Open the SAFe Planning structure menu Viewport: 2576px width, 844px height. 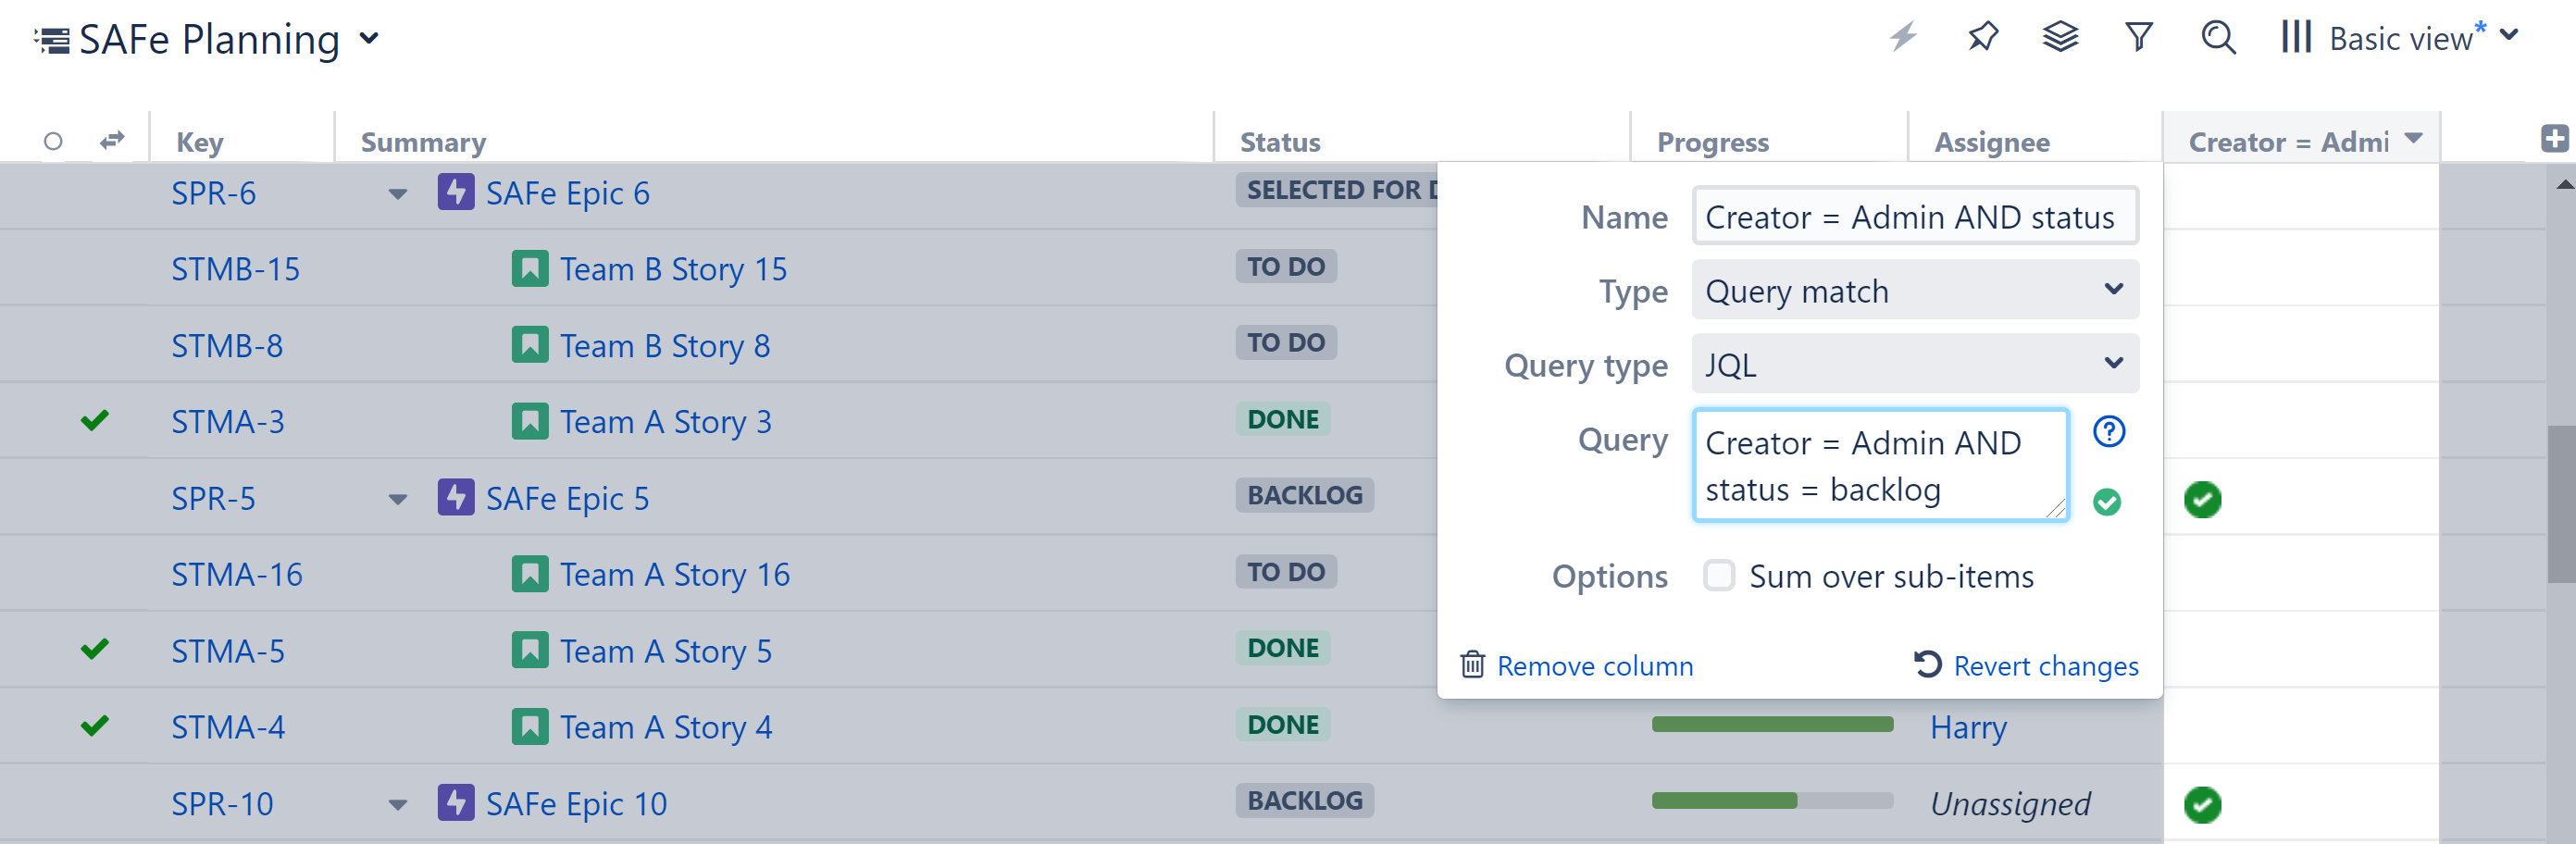[x=369, y=40]
